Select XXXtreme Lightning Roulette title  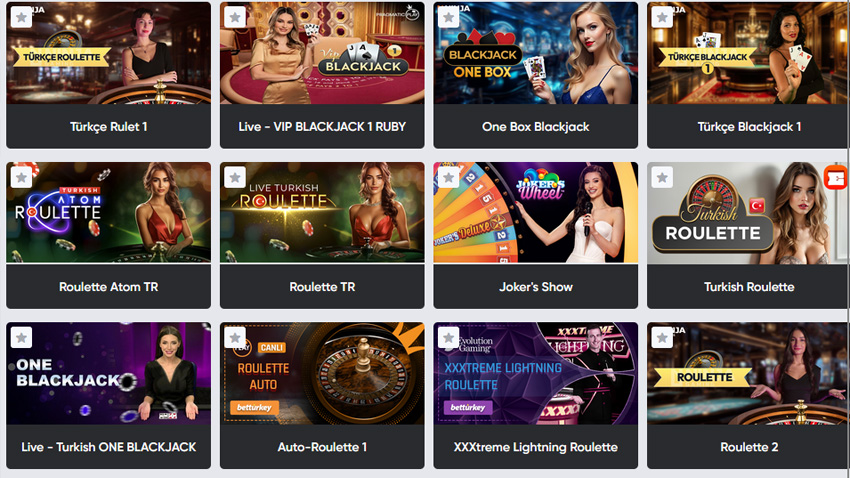point(536,447)
